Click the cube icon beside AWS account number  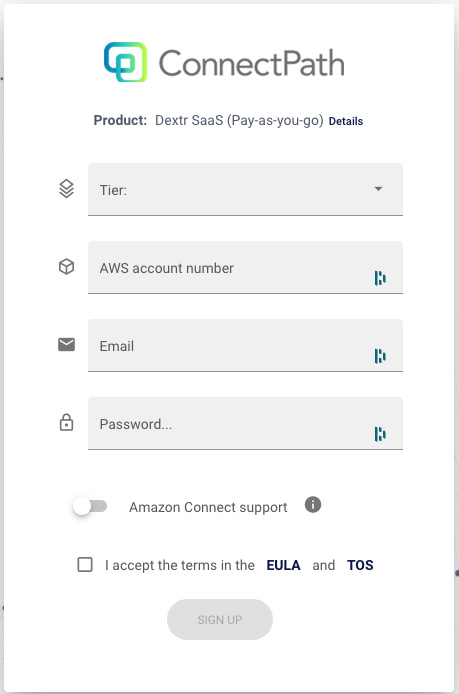[x=66, y=266]
